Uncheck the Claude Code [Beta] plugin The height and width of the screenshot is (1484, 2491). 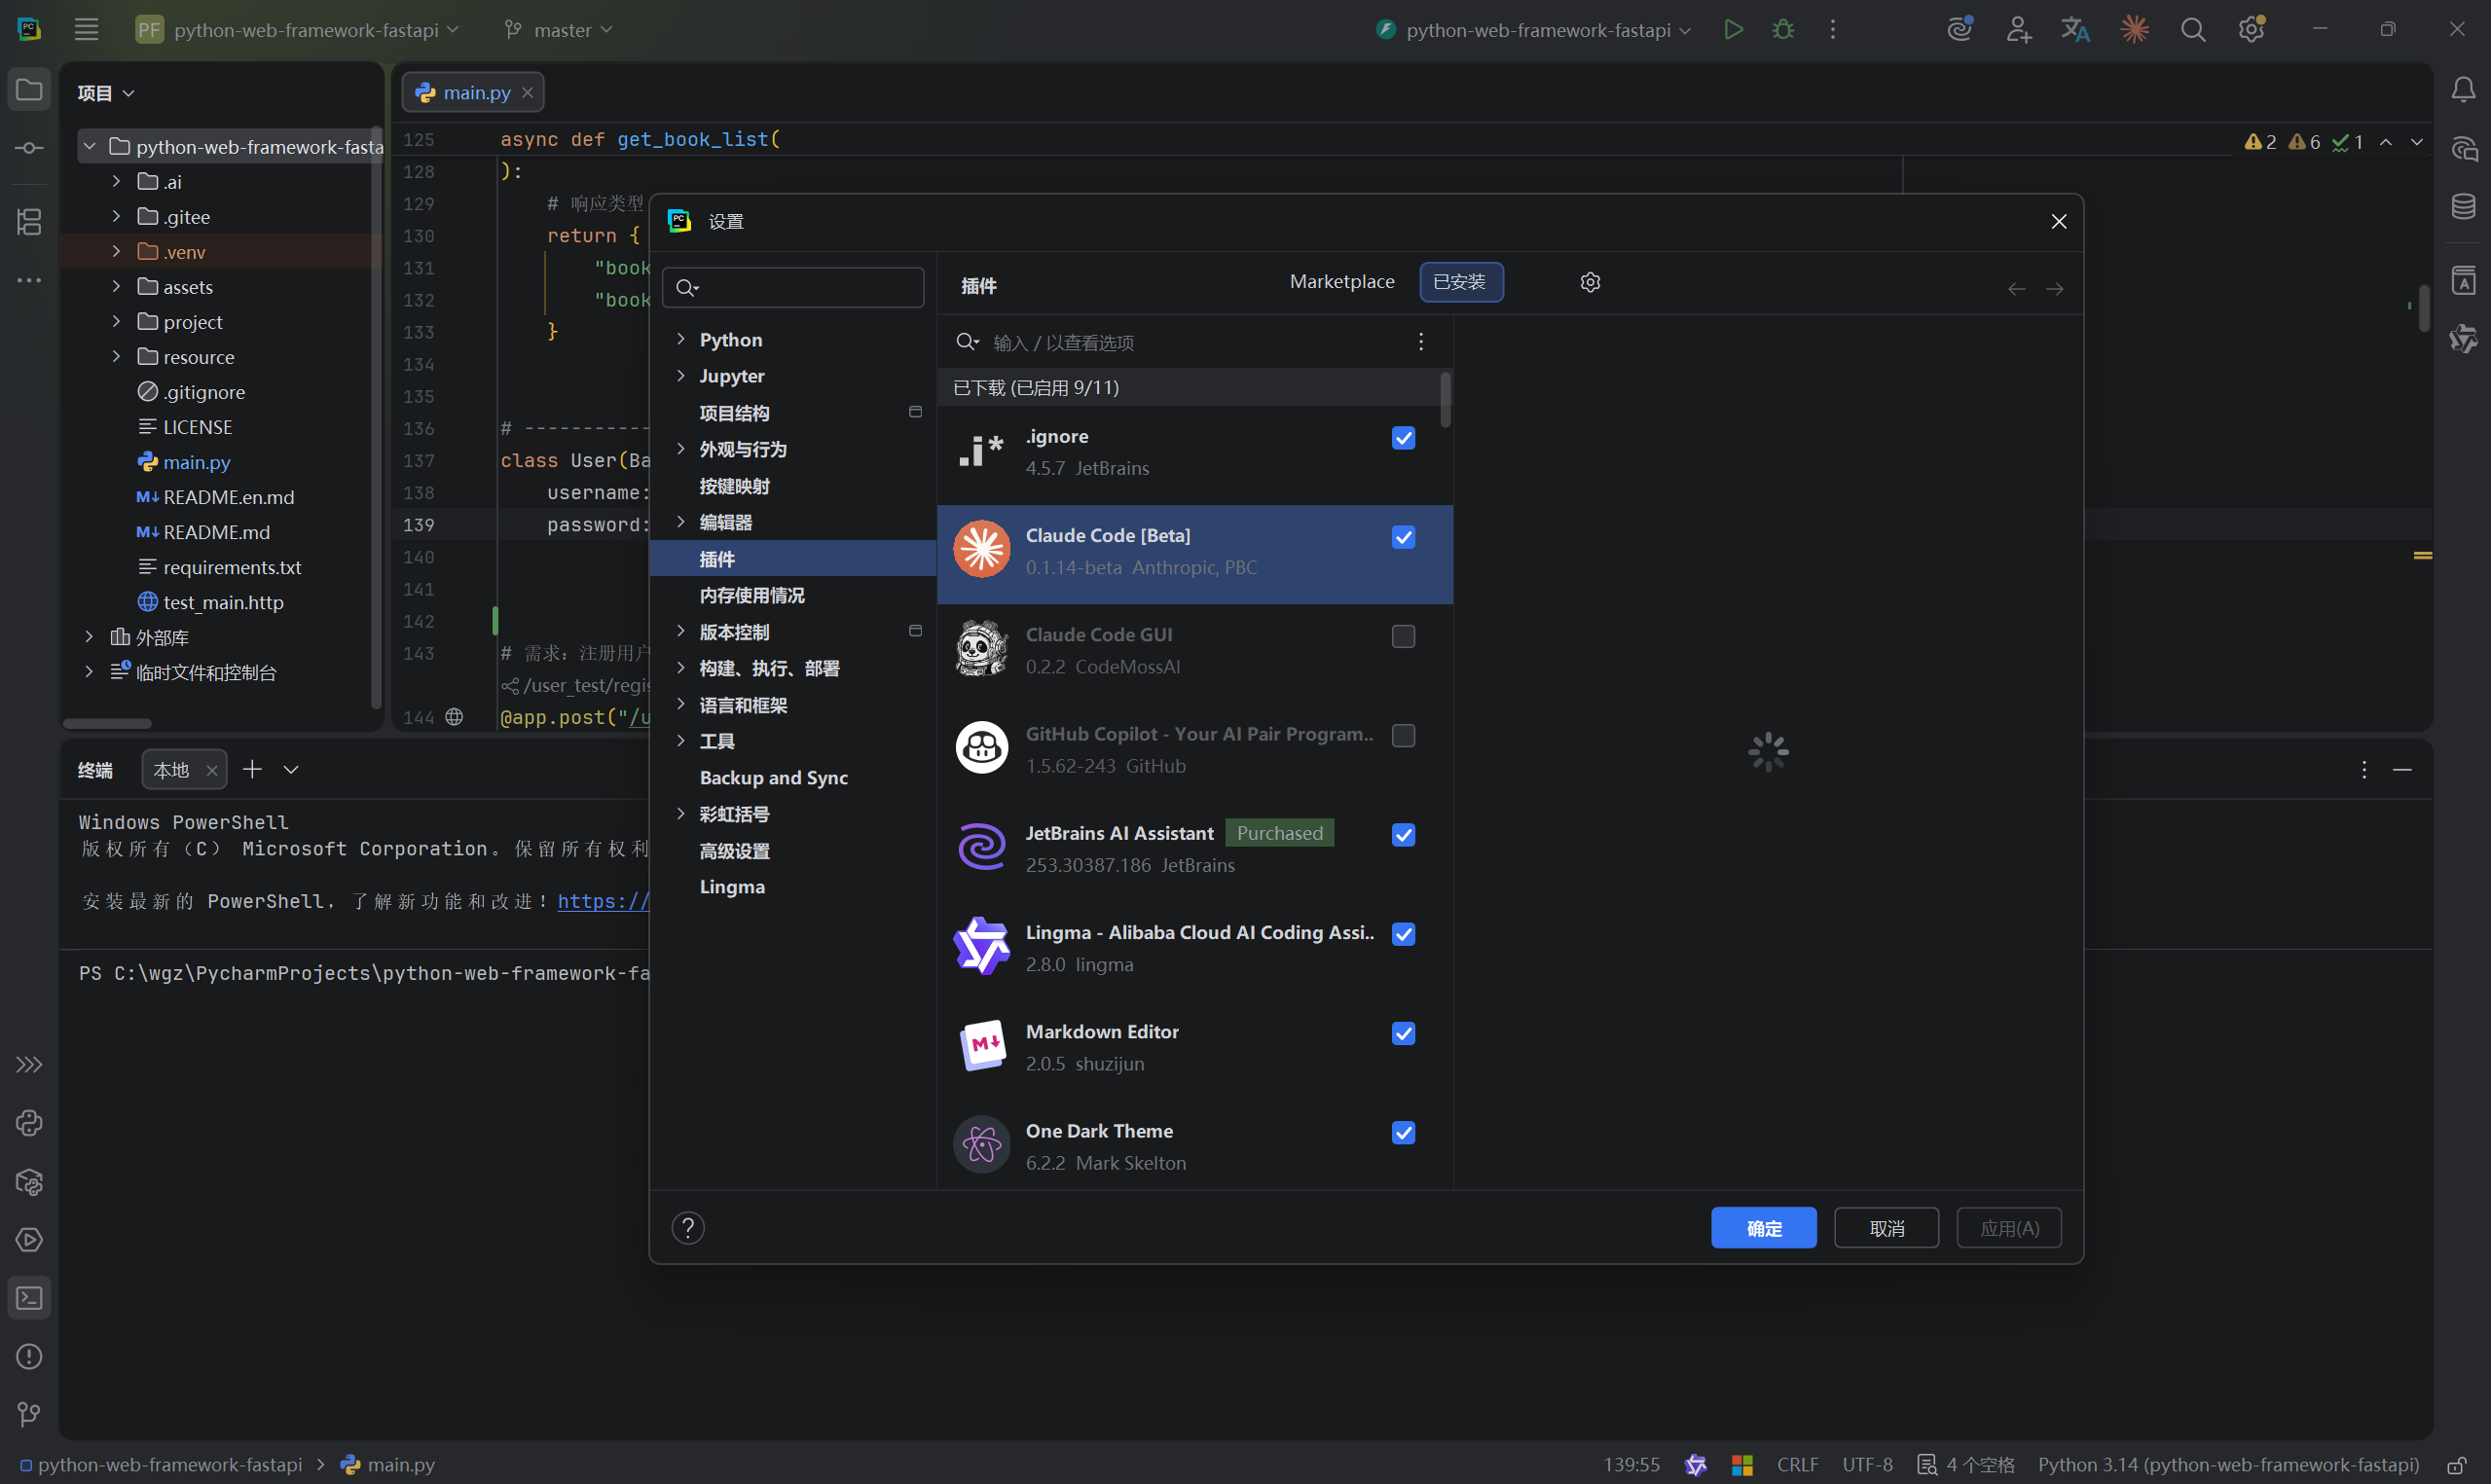[x=1403, y=537]
